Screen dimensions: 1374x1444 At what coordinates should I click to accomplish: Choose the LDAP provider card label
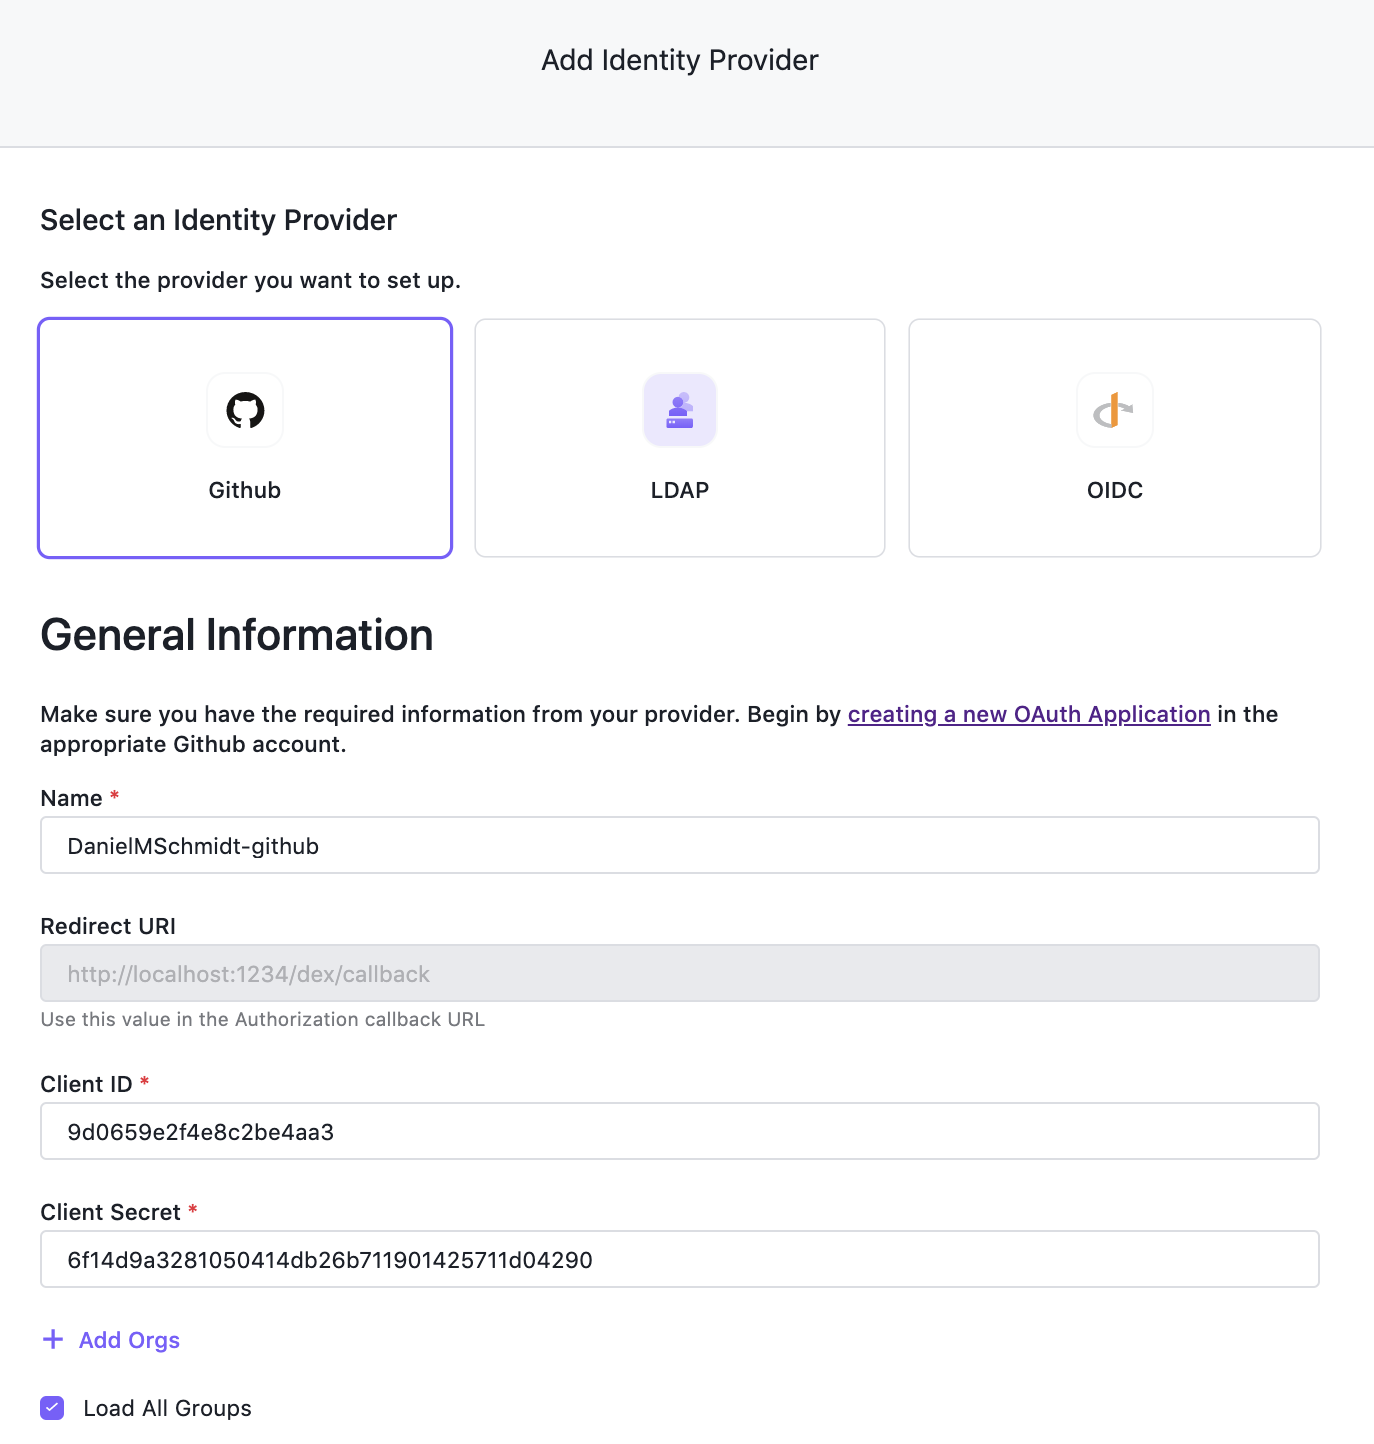(x=680, y=490)
